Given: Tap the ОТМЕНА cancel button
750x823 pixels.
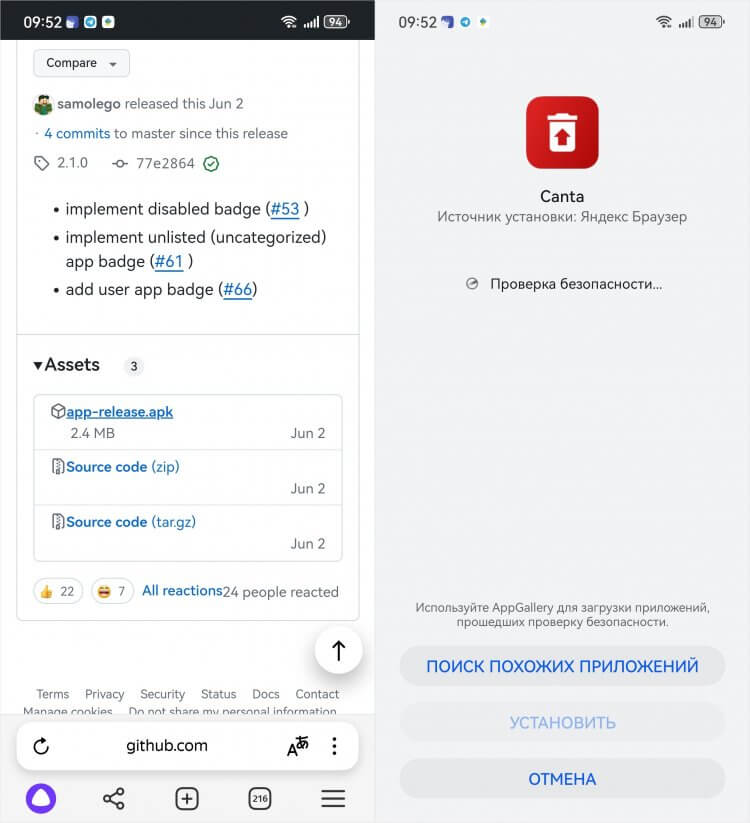Looking at the screenshot, I should [x=562, y=779].
